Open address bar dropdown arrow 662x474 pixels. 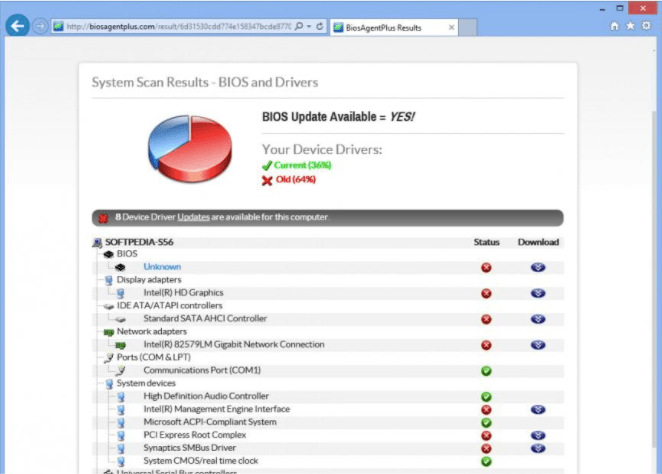pyautogui.click(x=309, y=26)
